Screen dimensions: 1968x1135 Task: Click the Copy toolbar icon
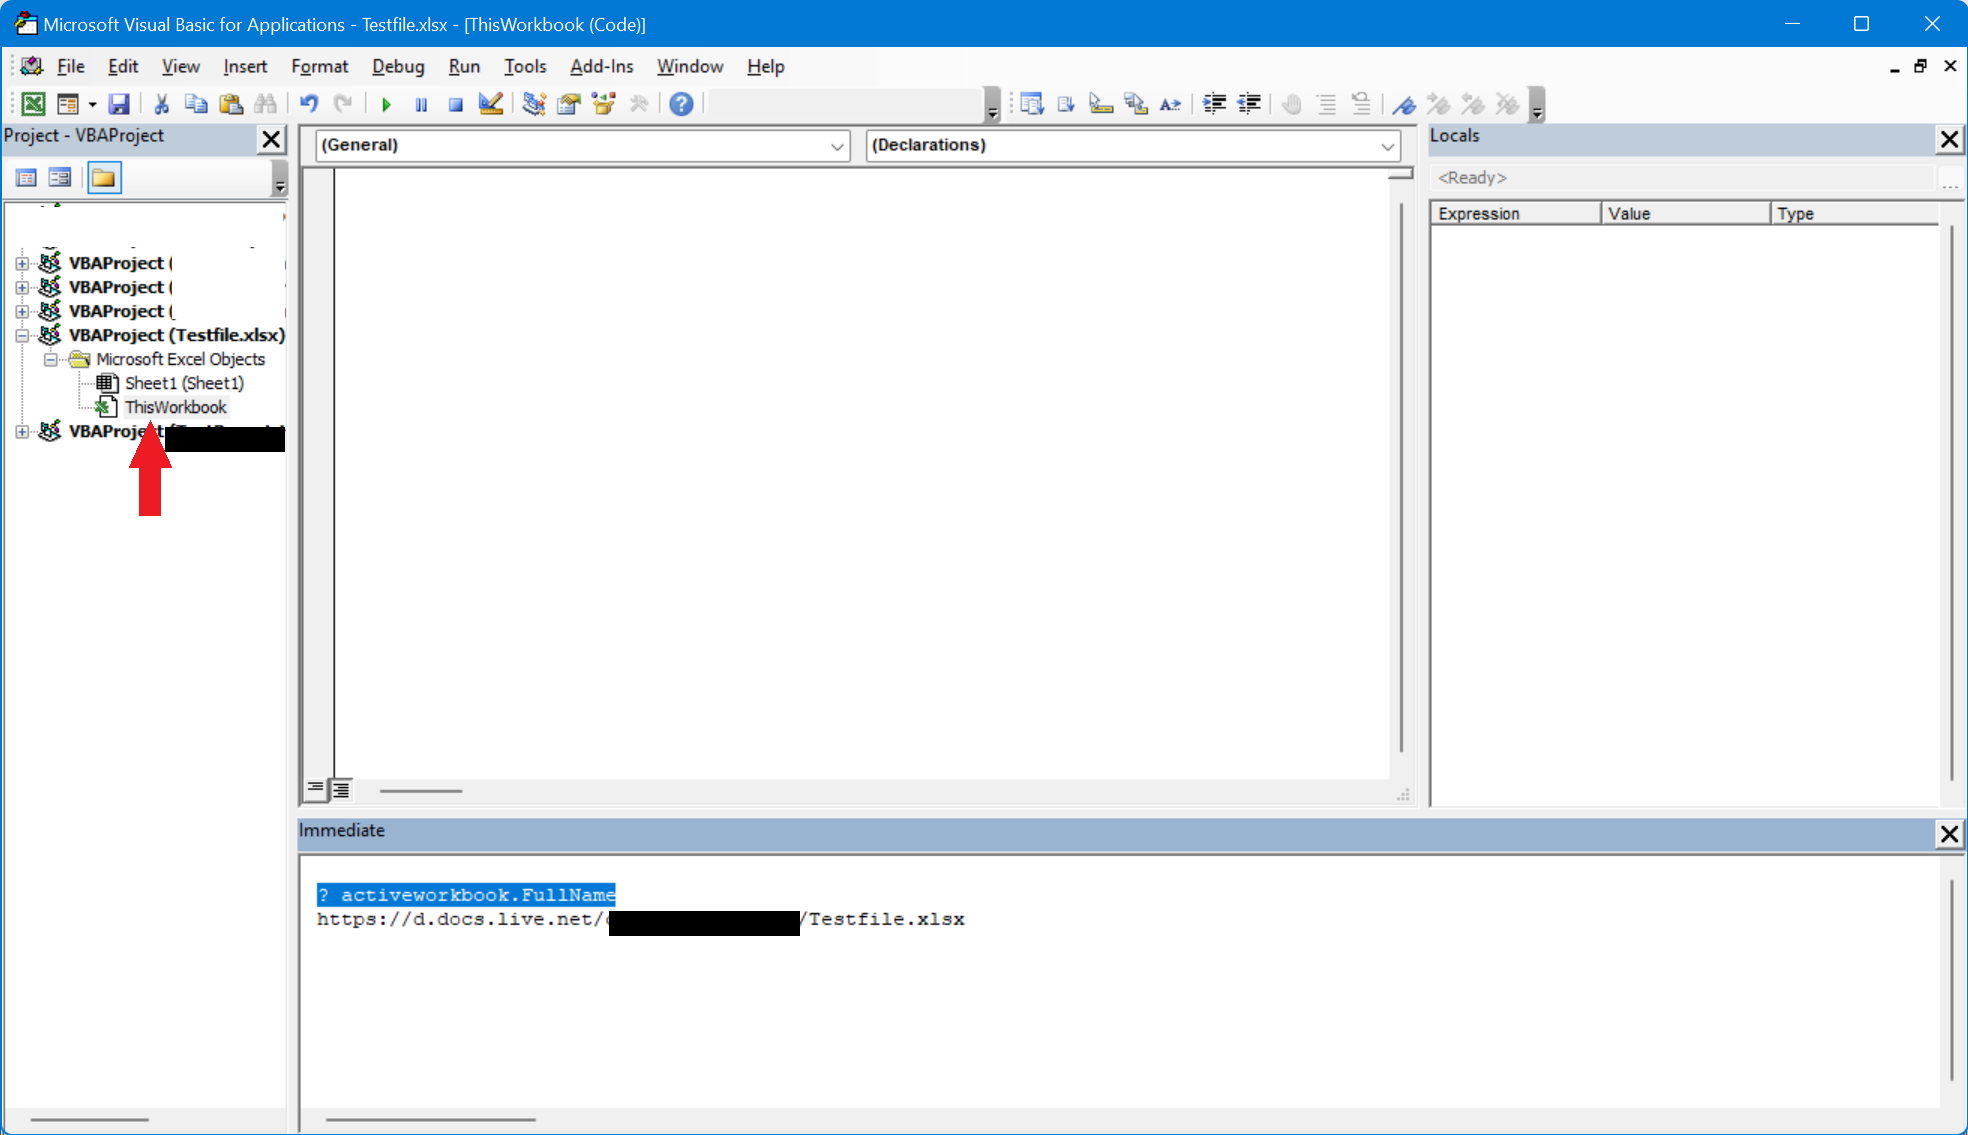point(196,104)
